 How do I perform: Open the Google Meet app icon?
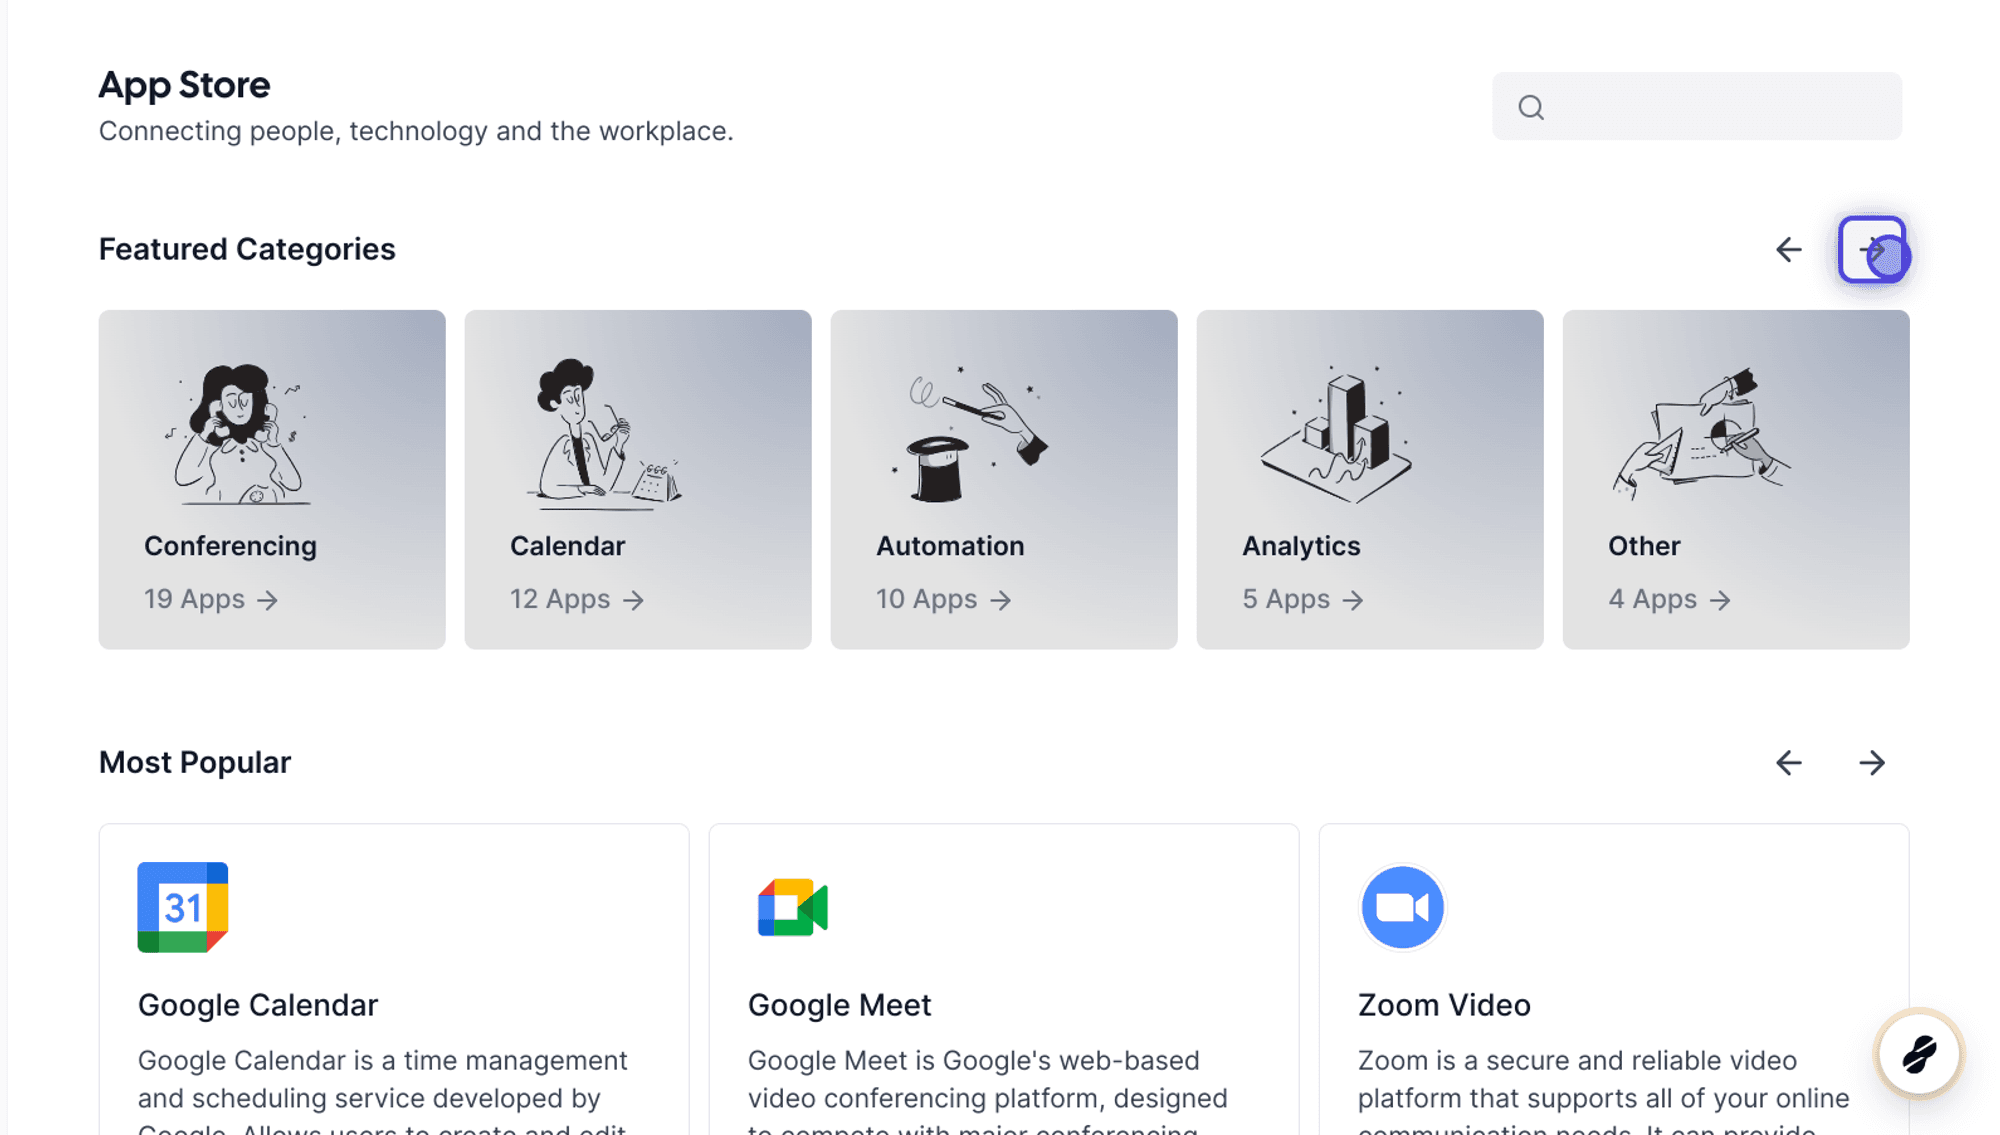[x=793, y=907]
